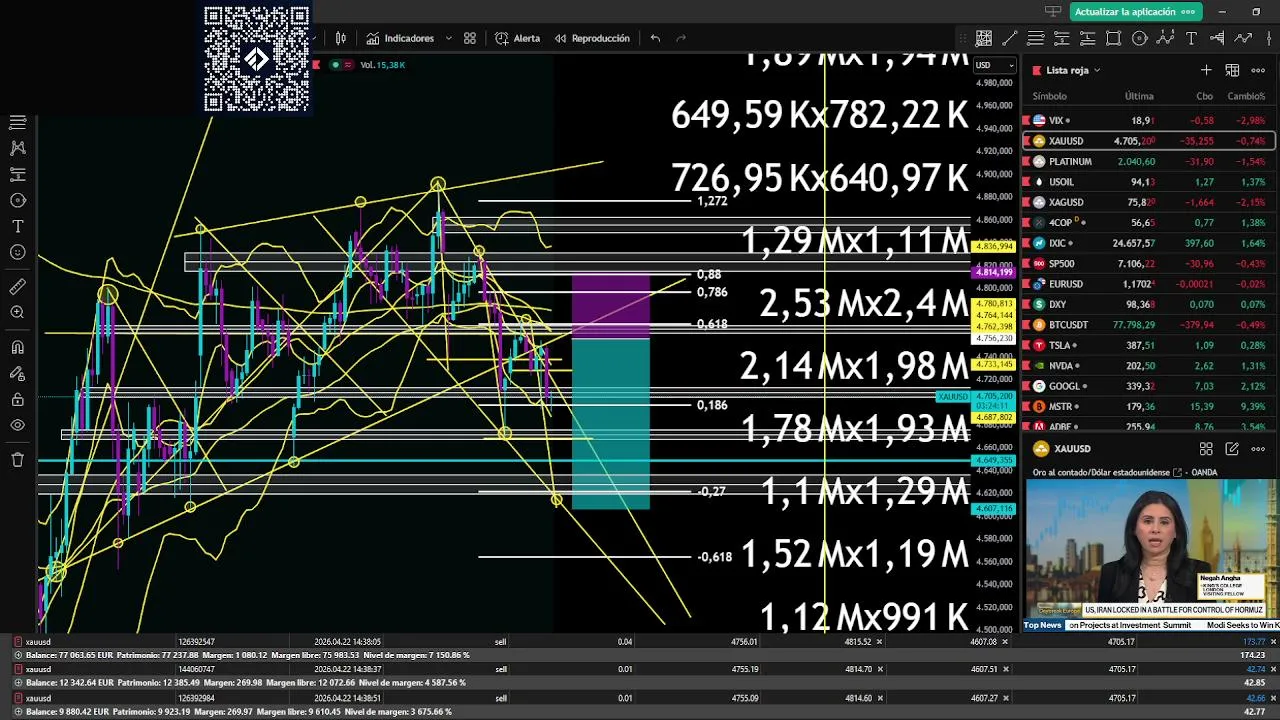1280x720 pixels.
Task: Toggle red flag on DXY row
Action: point(1026,304)
